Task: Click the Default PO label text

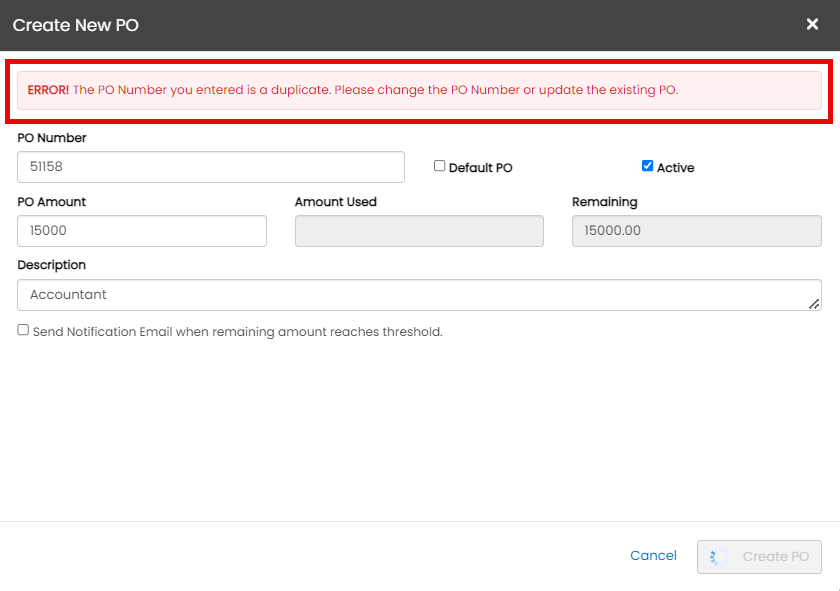Action: [x=481, y=168]
